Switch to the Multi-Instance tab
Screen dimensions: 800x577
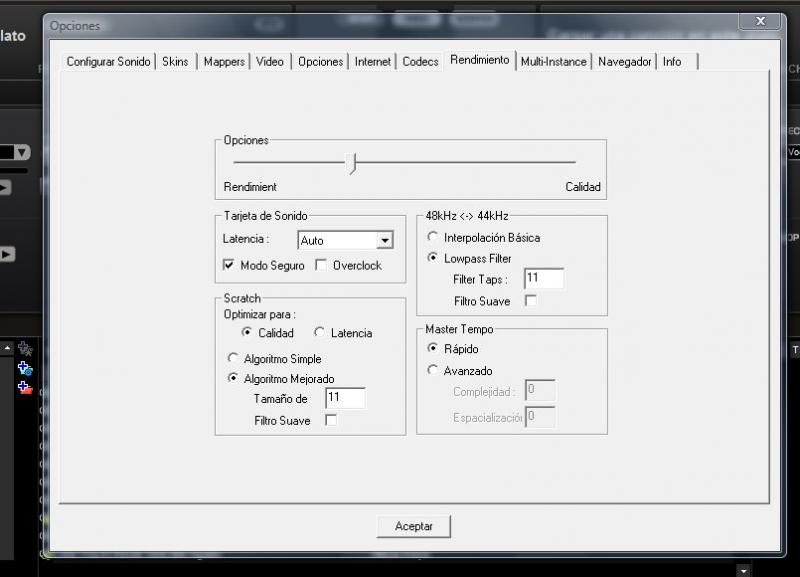point(554,62)
